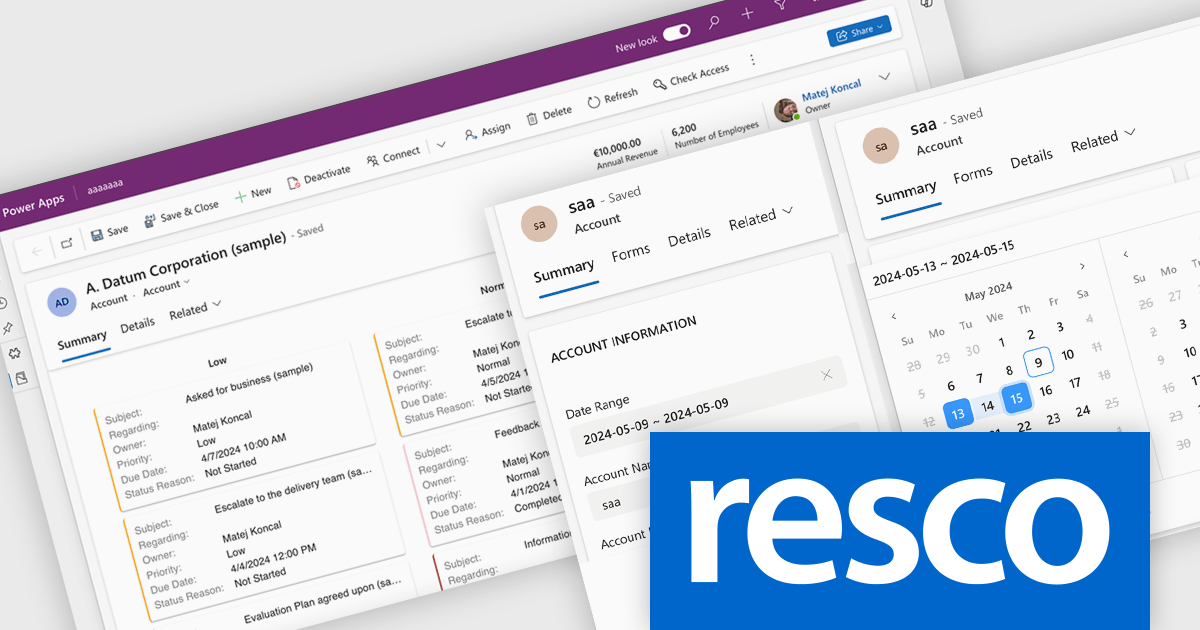This screenshot has width=1200, height=630.
Task: Click the previous arrow of the second calendar panel
Action: 1126,253
